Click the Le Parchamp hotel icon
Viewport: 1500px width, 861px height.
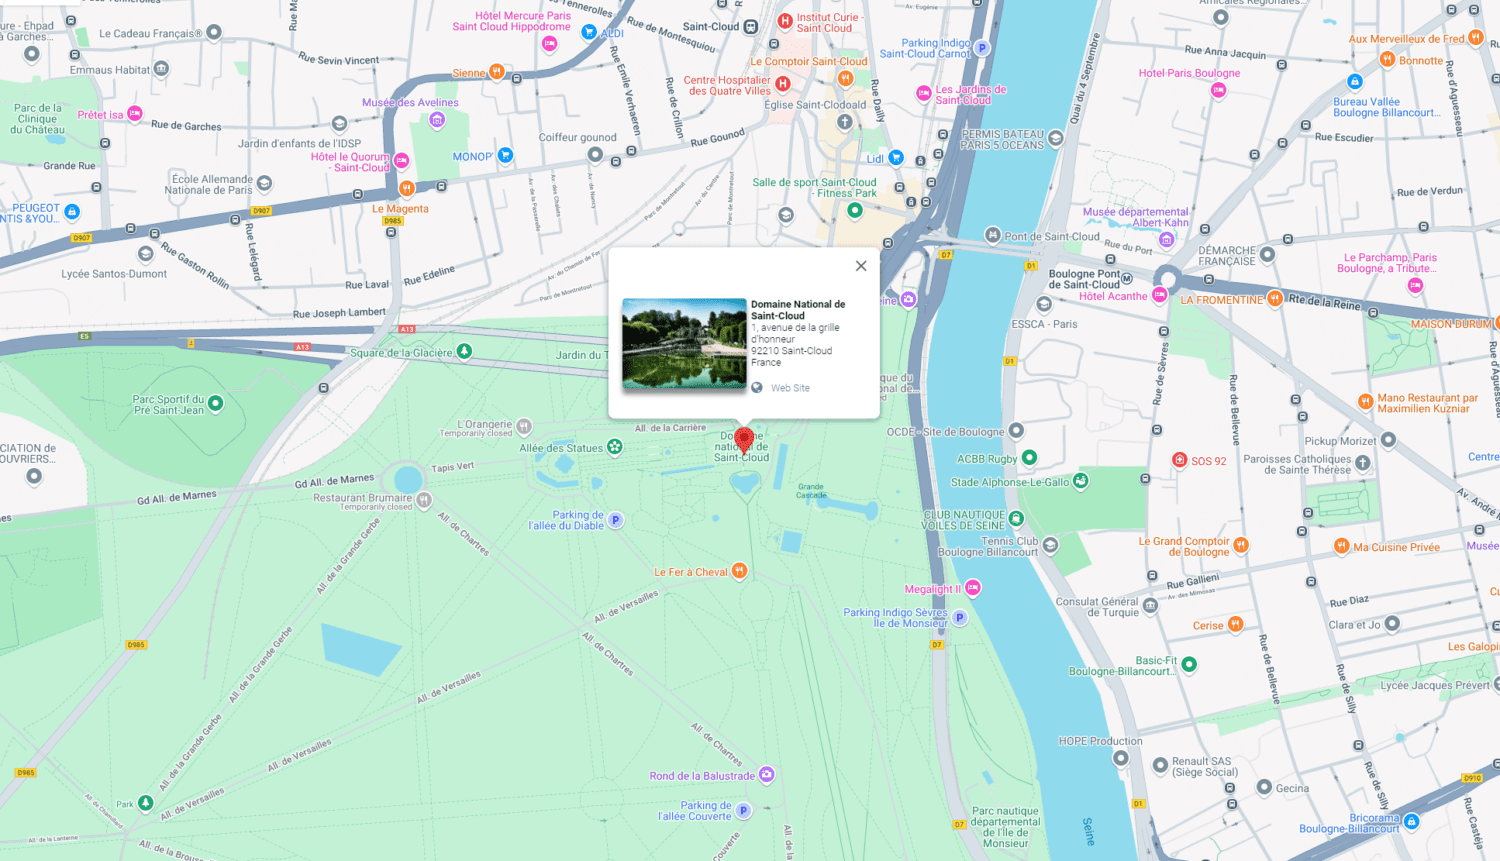[1415, 286]
